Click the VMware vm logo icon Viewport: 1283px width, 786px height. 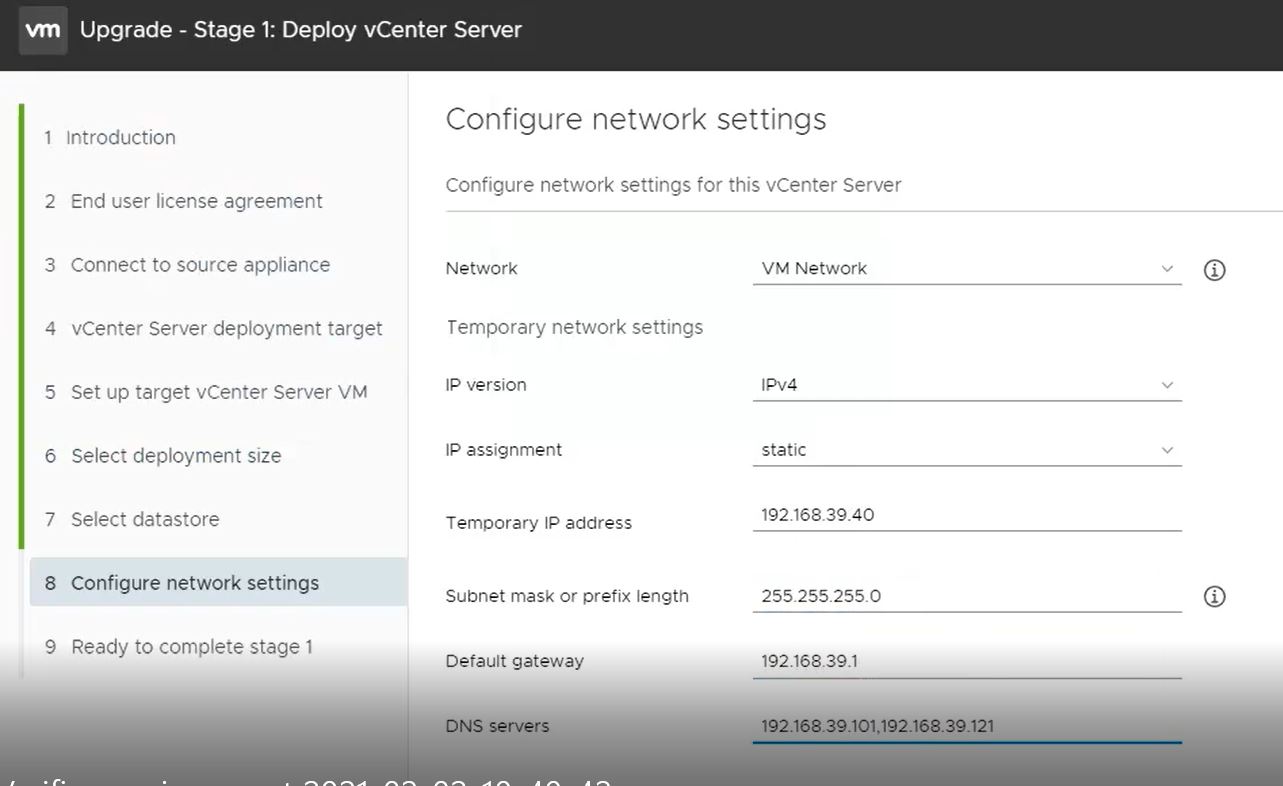42,30
